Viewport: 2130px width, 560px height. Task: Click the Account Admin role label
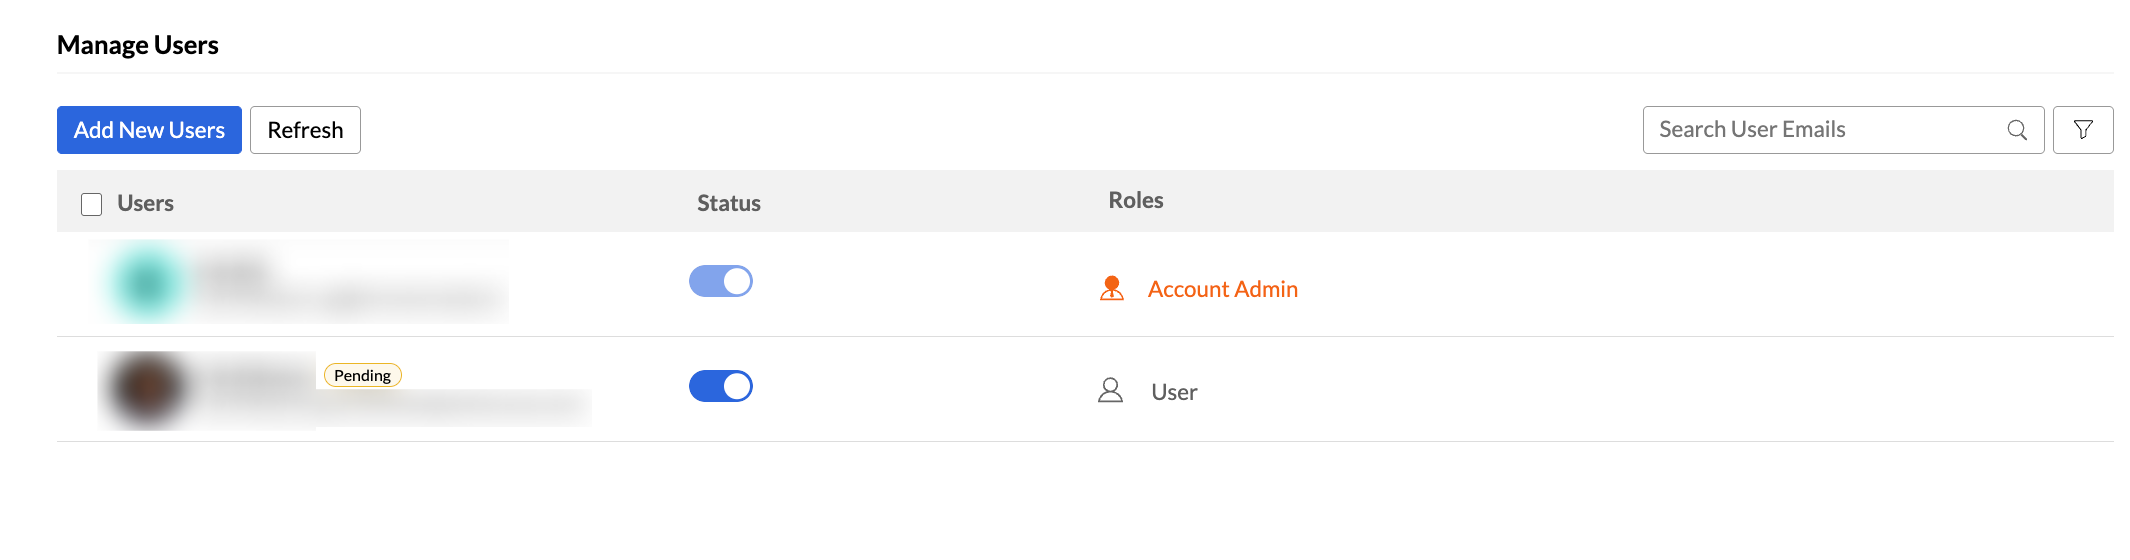click(1222, 289)
